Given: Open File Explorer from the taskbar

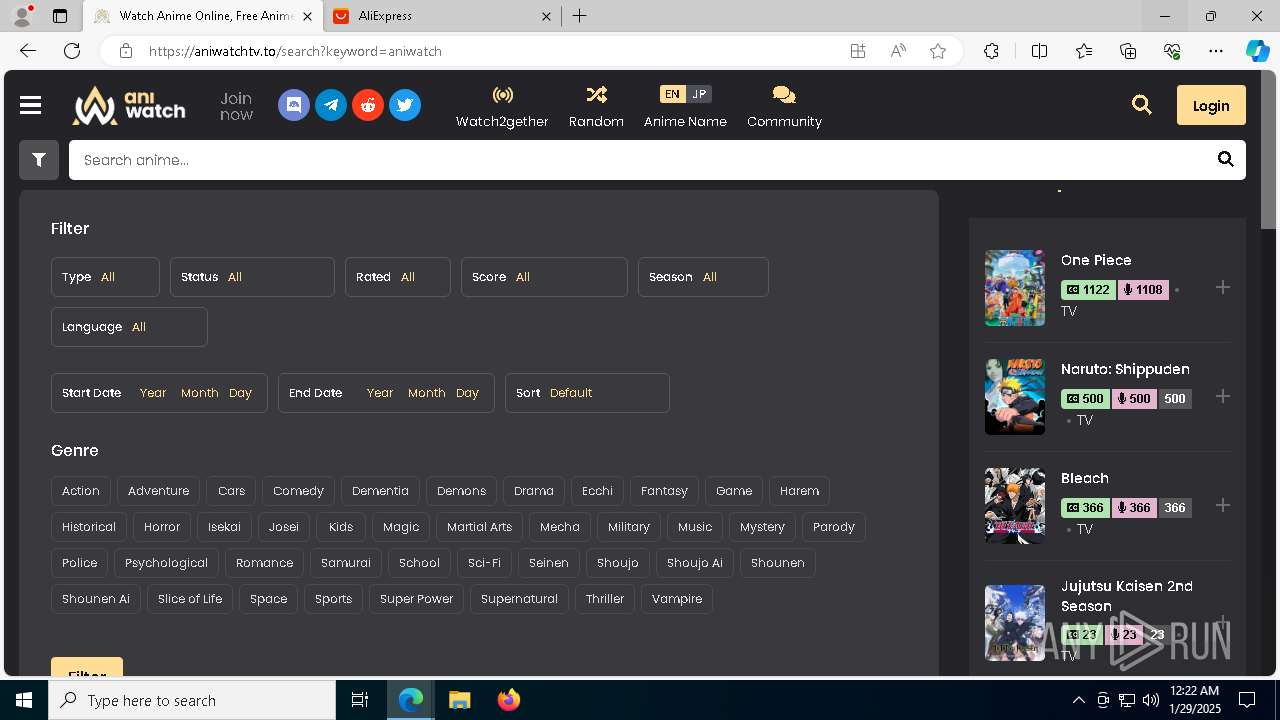Looking at the screenshot, I should point(459,700).
